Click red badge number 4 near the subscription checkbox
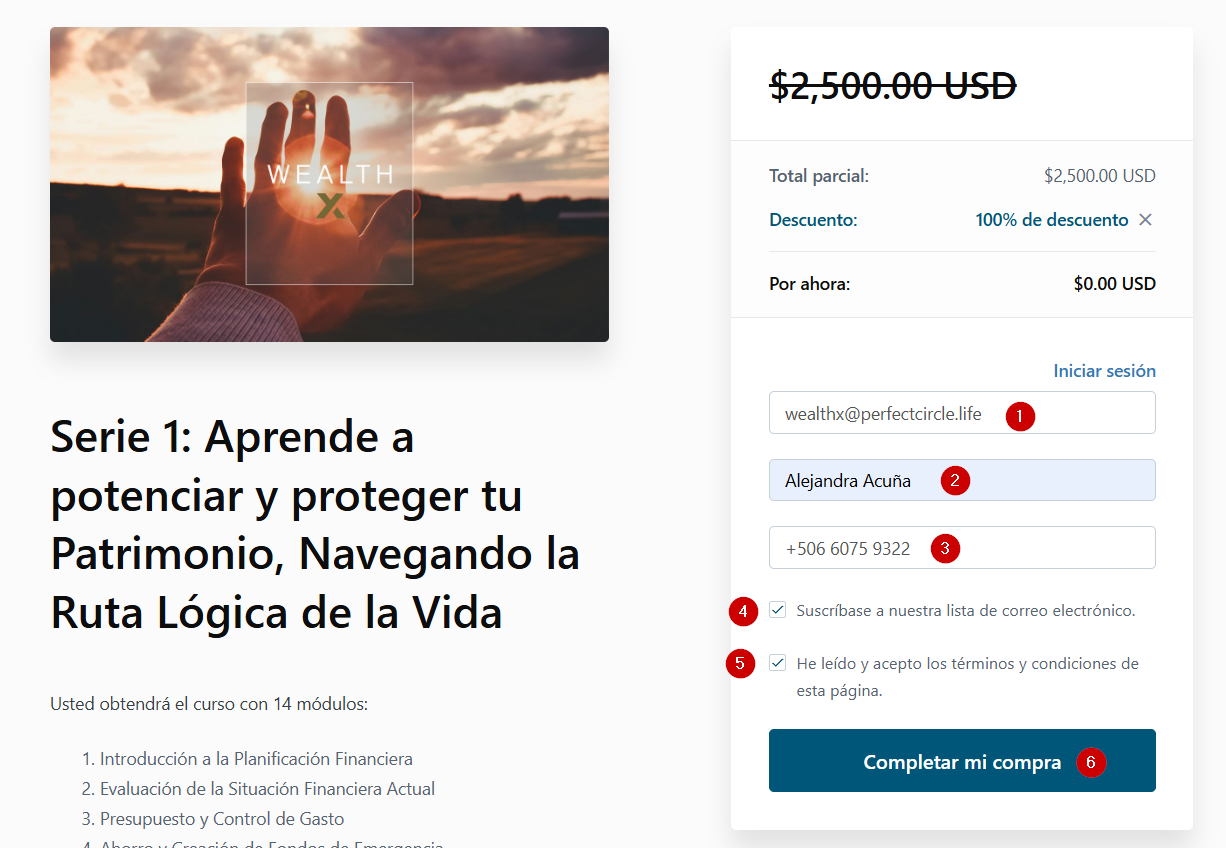The image size is (1226, 848). coord(743,611)
